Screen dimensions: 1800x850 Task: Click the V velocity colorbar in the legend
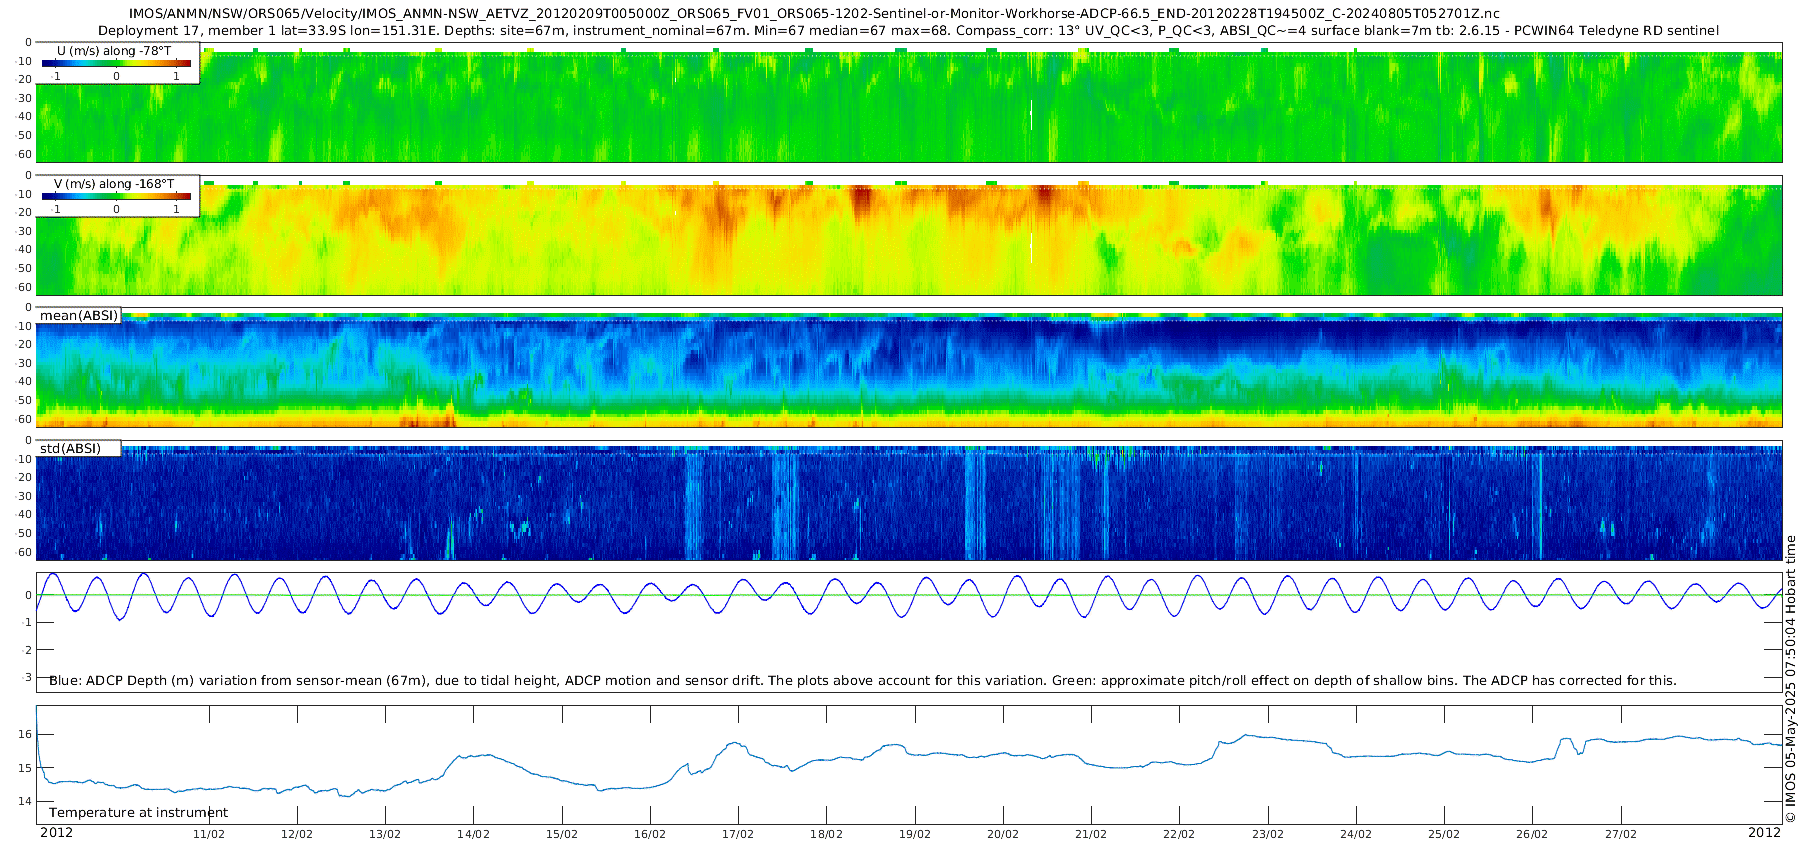click(116, 196)
